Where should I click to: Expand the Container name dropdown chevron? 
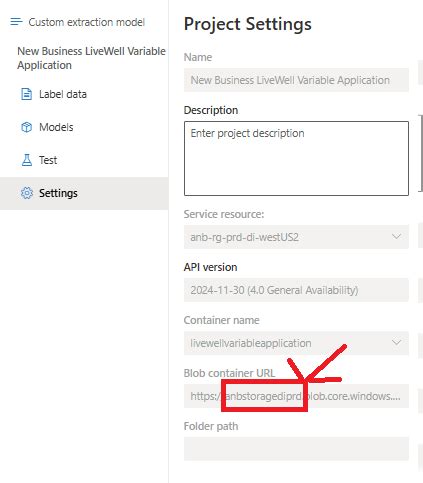pyautogui.click(x=396, y=343)
